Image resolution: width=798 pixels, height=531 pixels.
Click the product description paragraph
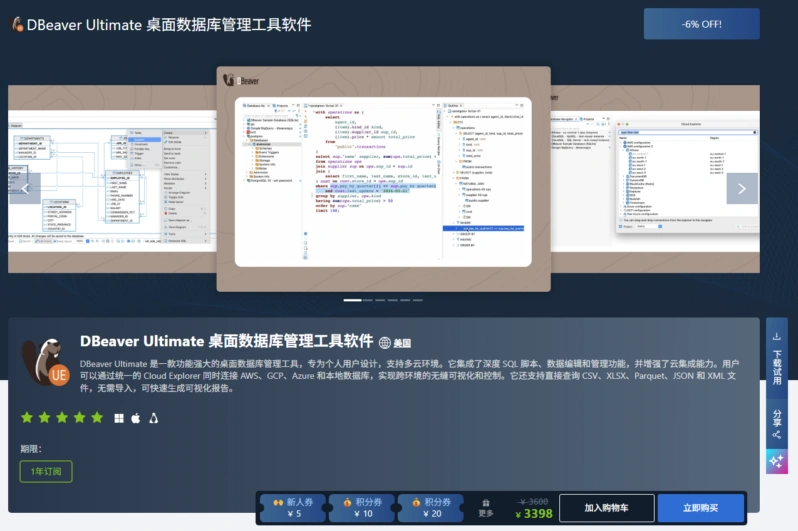[409, 376]
